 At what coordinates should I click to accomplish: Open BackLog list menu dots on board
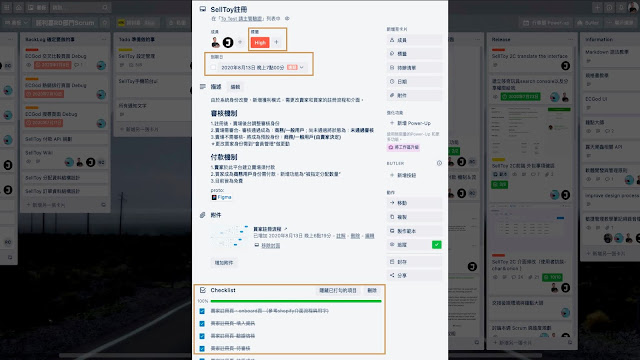pos(104,40)
